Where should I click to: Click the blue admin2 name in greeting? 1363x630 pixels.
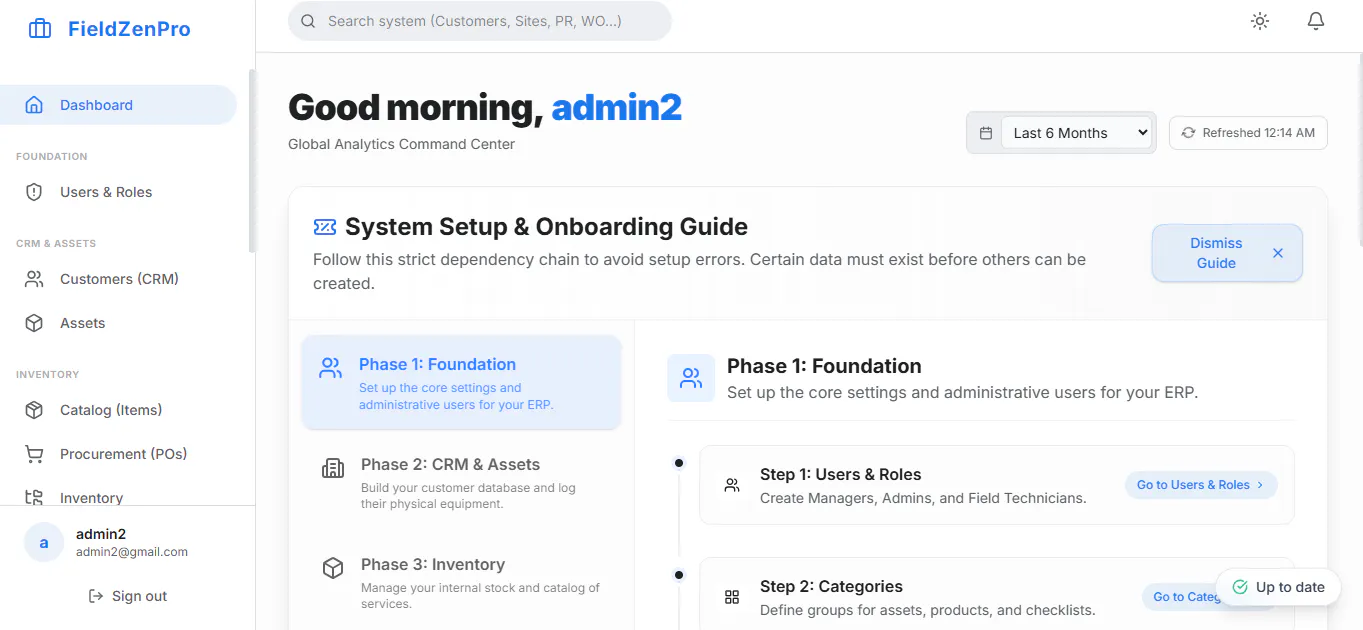click(617, 107)
